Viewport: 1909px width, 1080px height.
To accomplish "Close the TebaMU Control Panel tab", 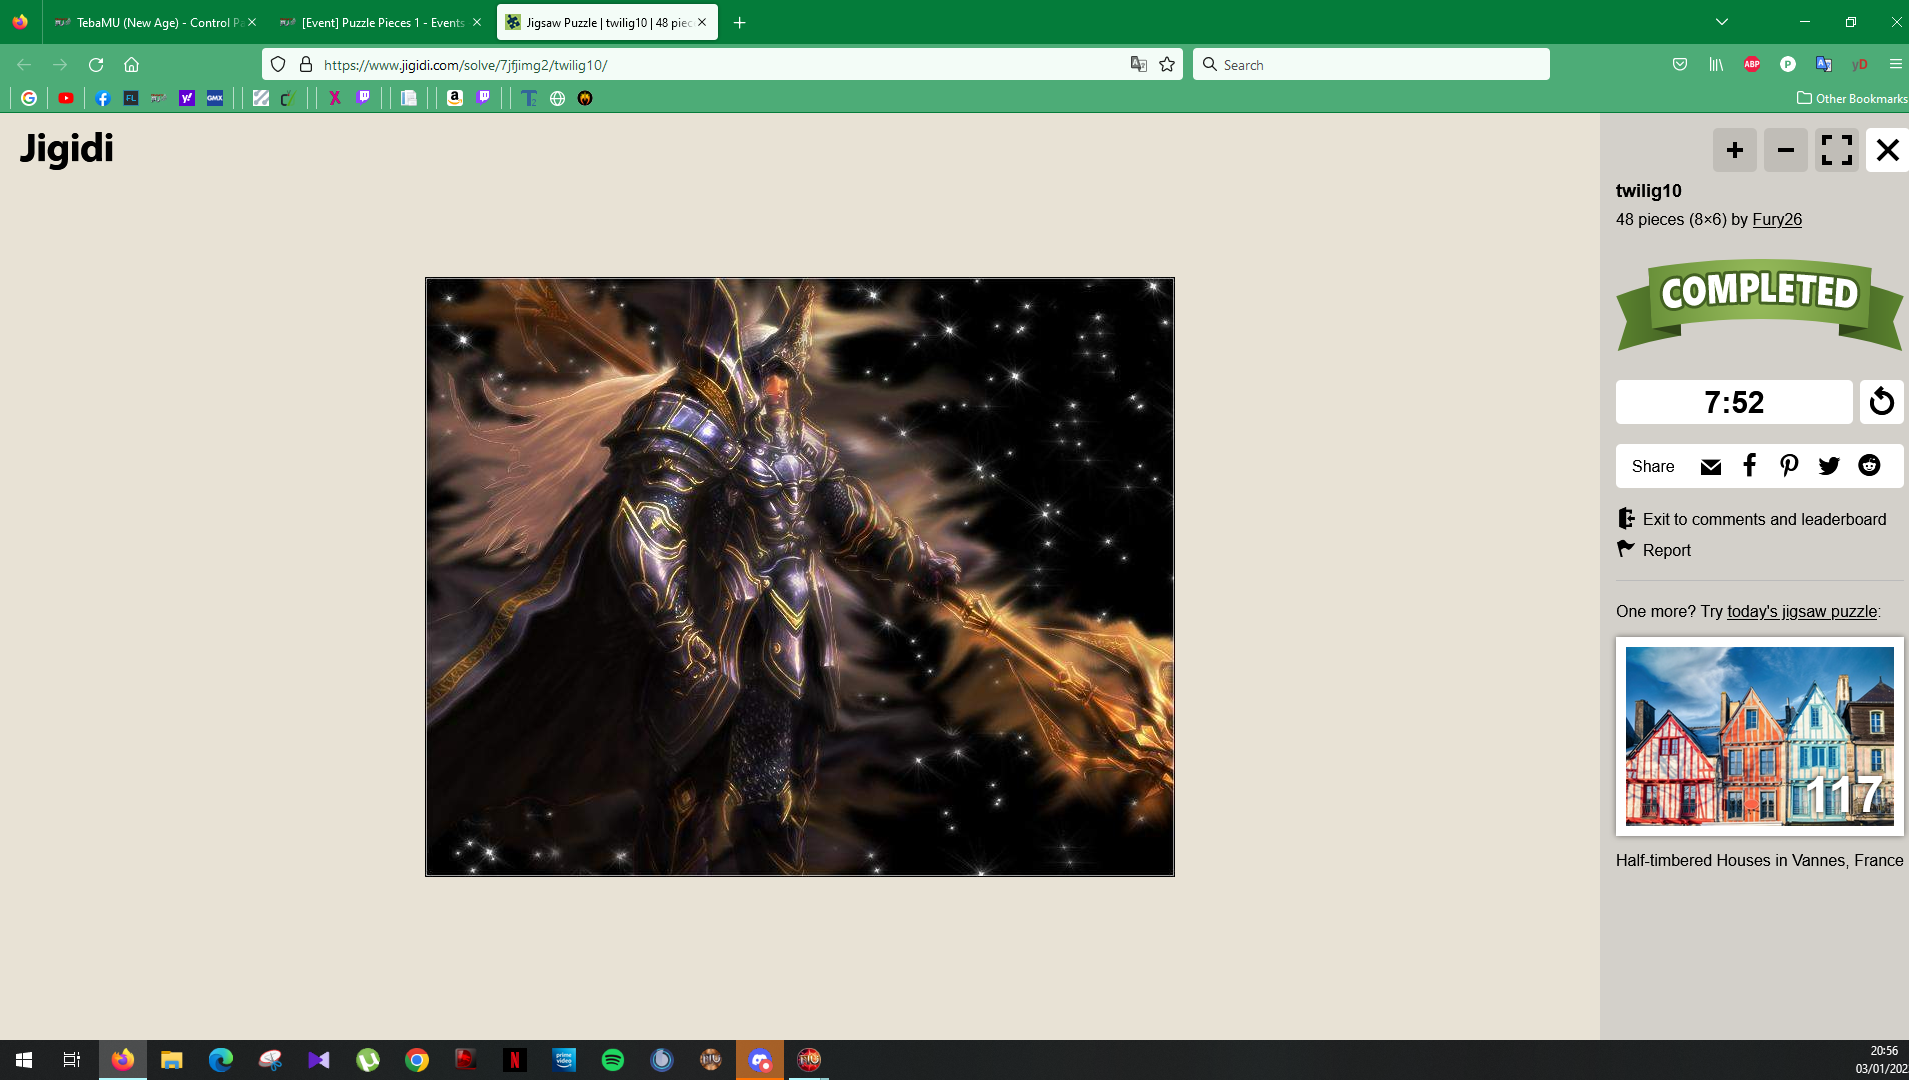I will point(252,22).
